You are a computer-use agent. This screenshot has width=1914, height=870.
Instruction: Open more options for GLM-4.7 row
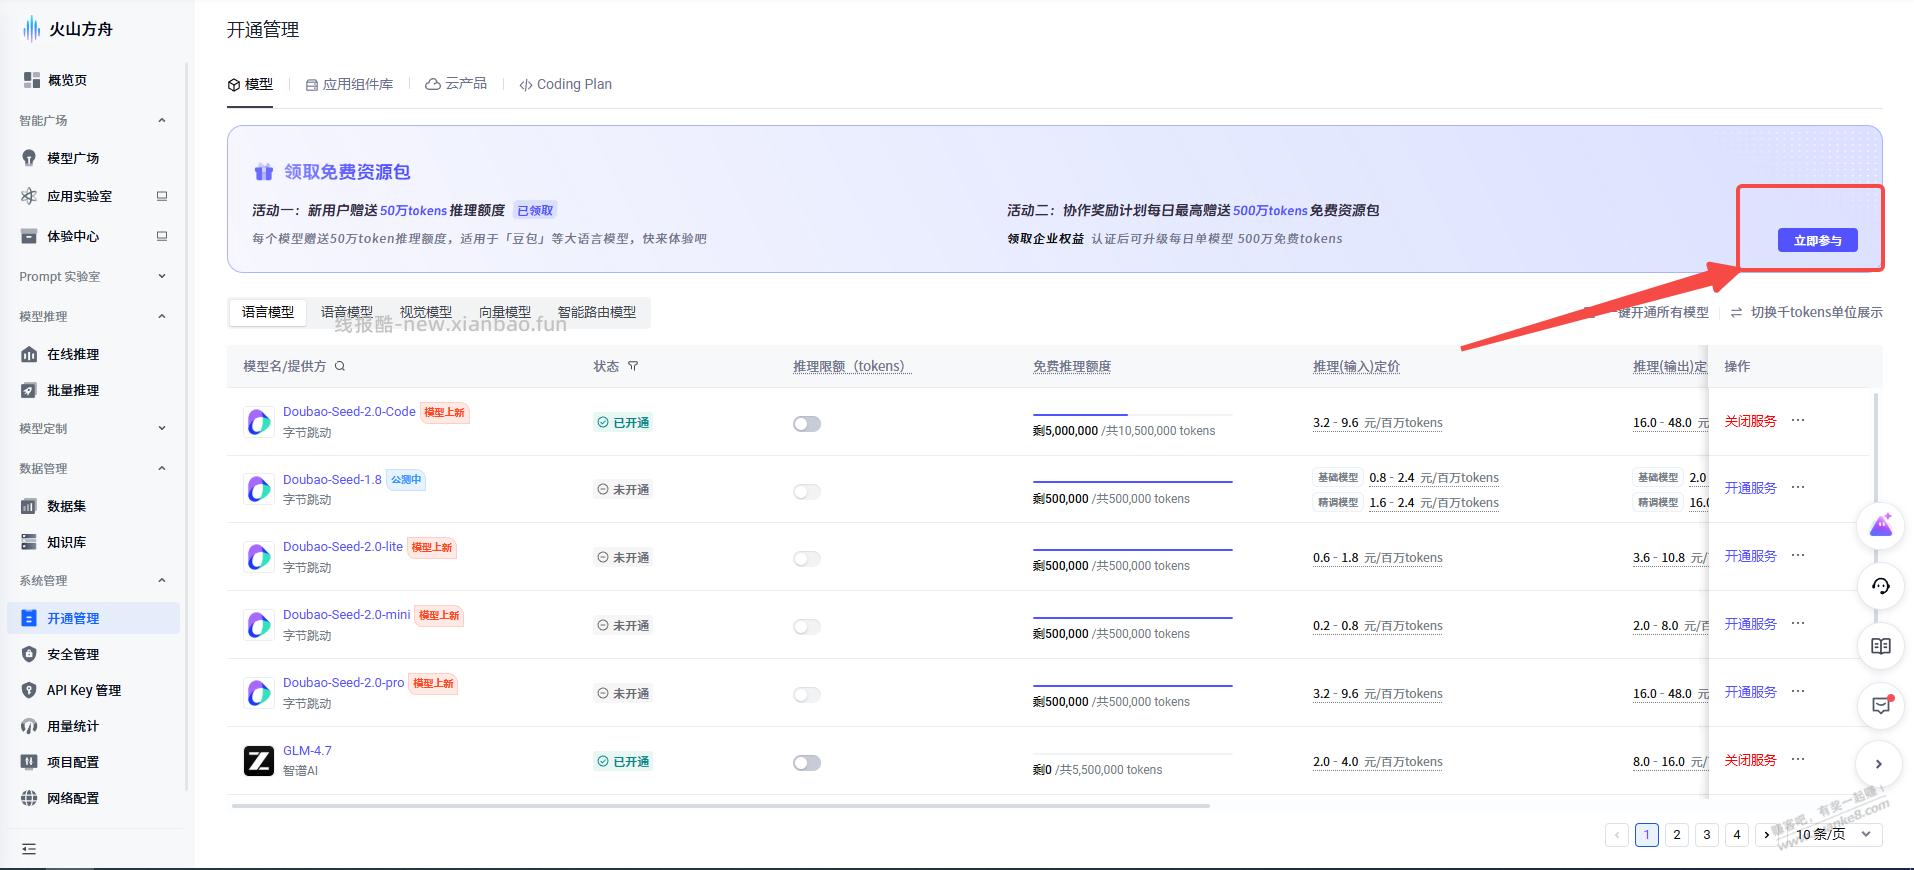(1798, 759)
